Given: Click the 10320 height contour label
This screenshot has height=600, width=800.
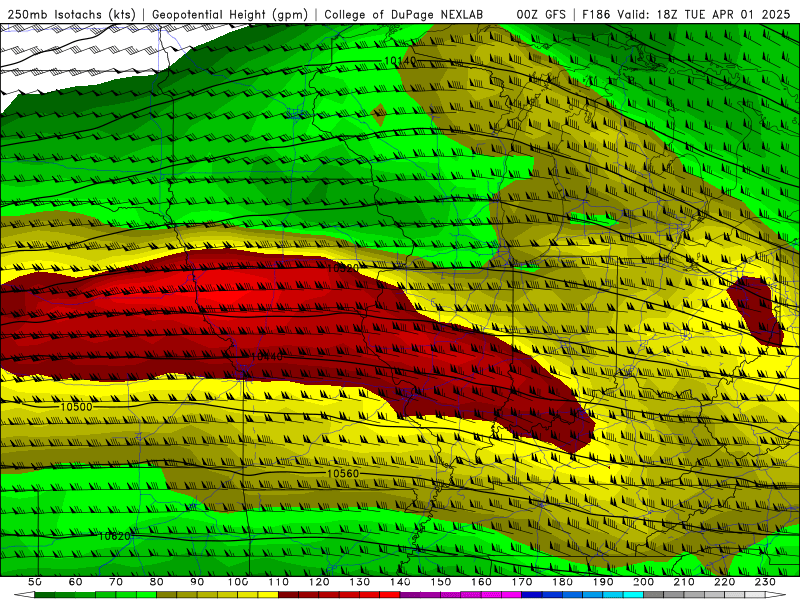Looking at the screenshot, I should coord(343,268).
